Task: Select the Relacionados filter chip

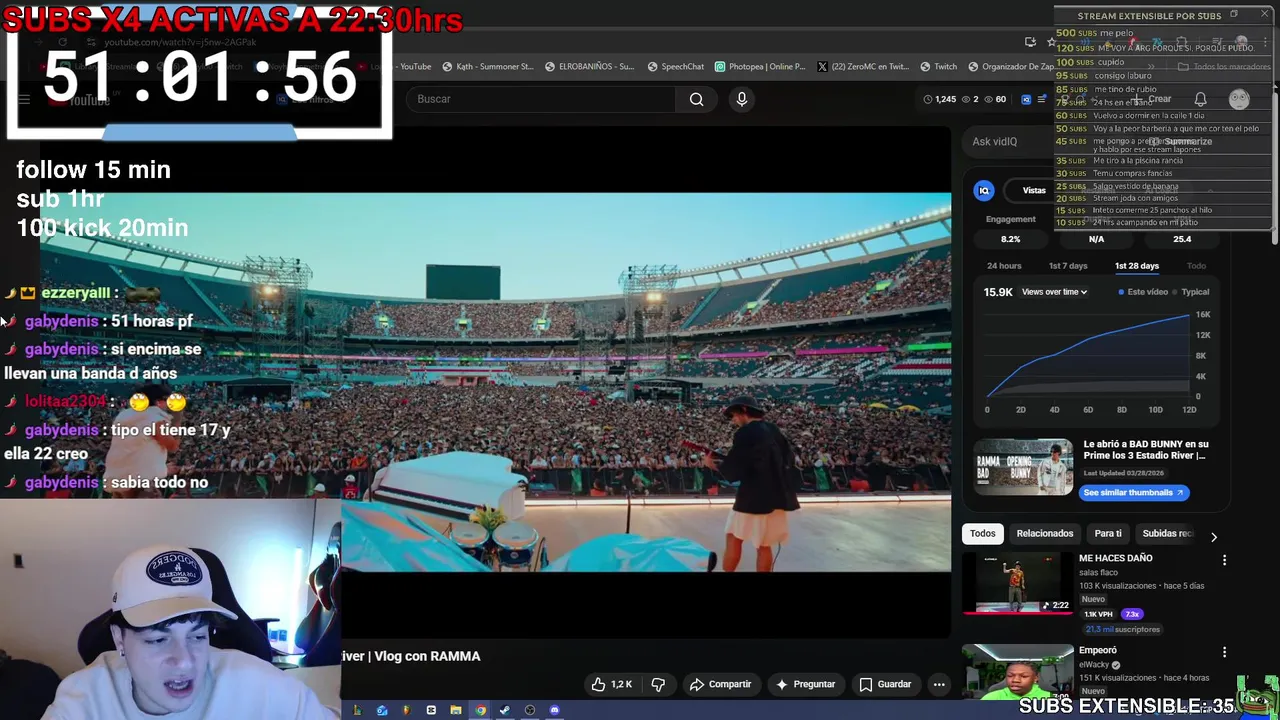Action: pos(1045,534)
